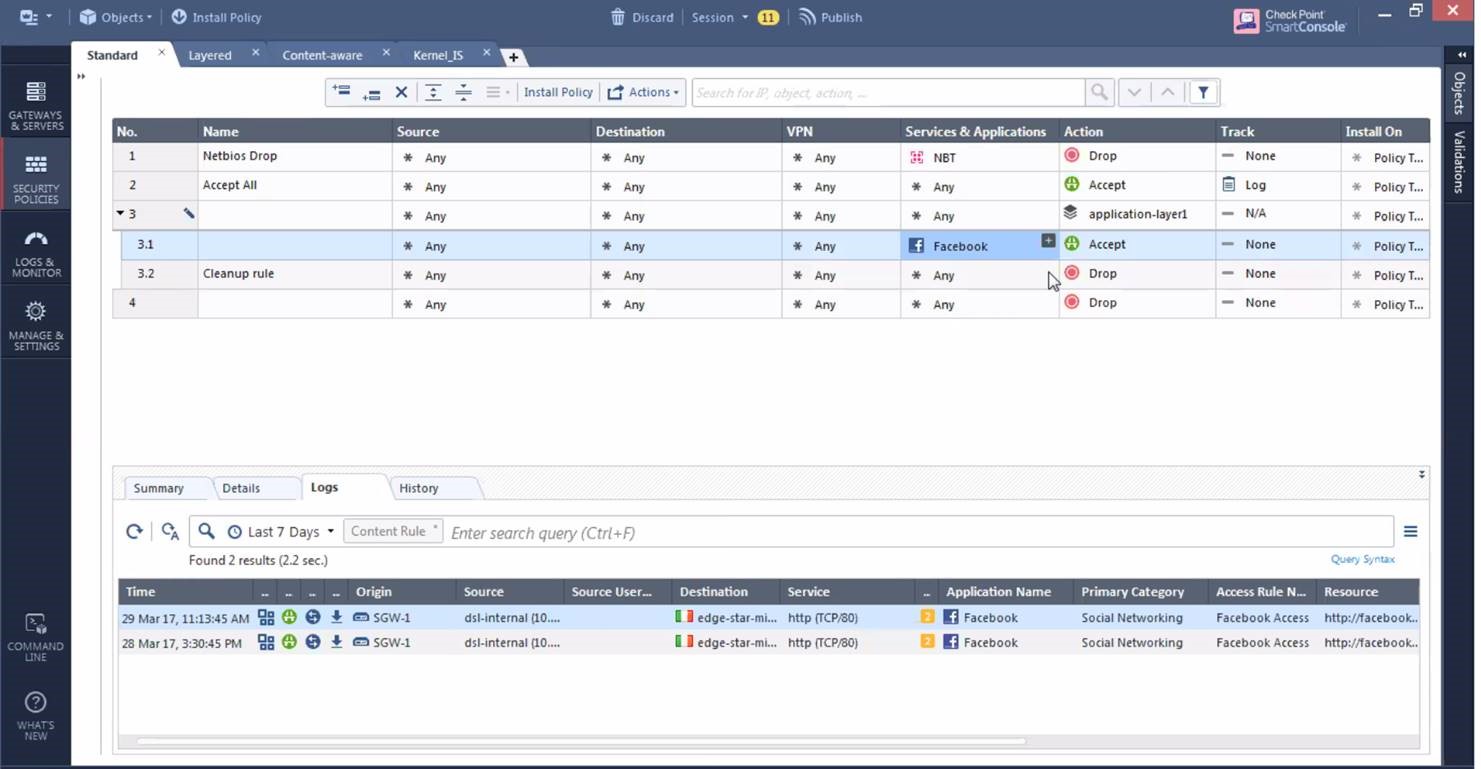Refresh the logs query results

pyautogui.click(x=134, y=532)
